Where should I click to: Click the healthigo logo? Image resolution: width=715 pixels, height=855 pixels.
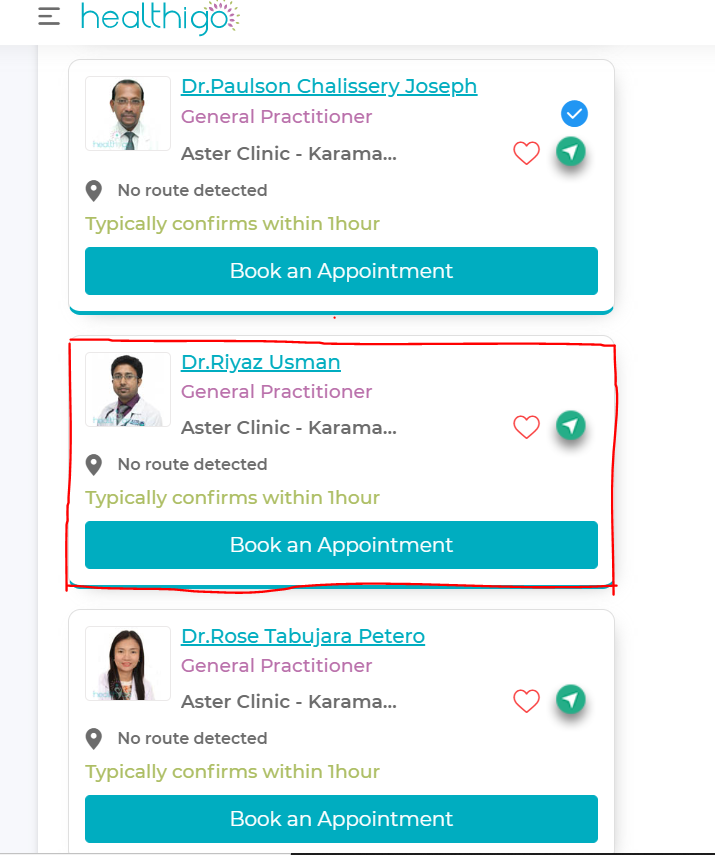[x=160, y=17]
